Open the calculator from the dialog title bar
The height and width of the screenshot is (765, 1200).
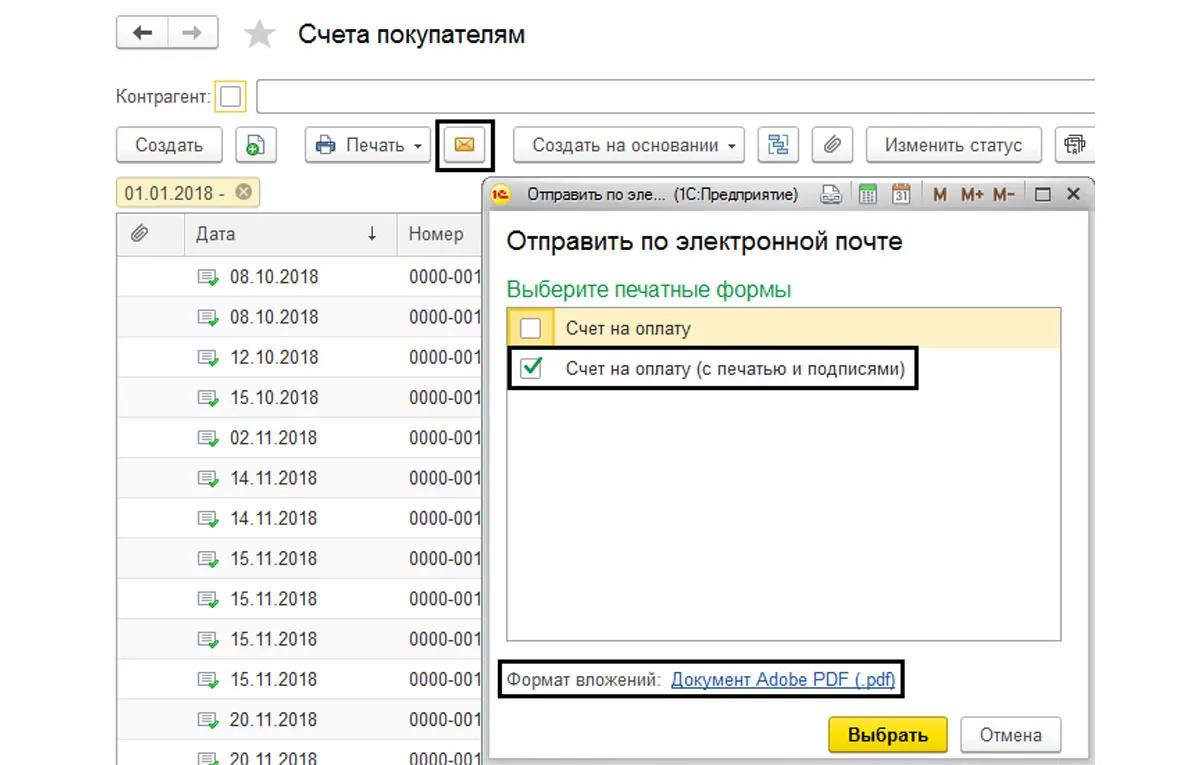(x=868, y=195)
